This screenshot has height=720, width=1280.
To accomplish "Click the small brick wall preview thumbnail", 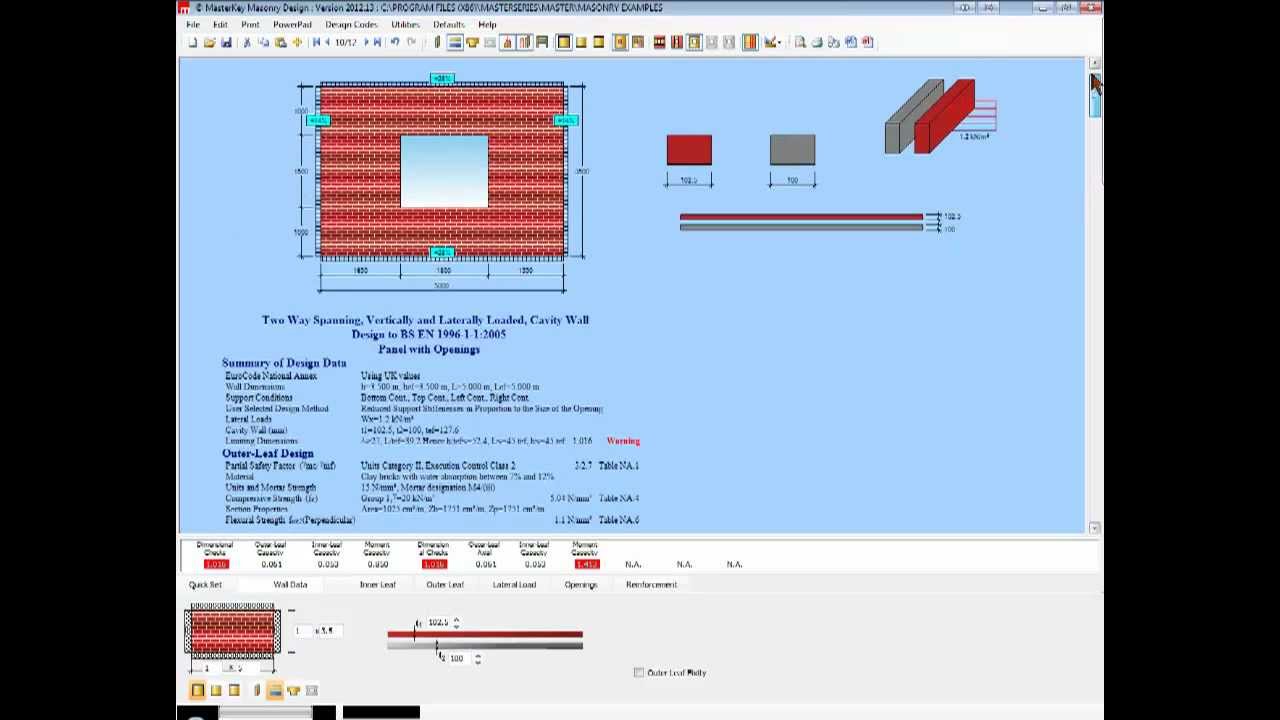I will click(232, 633).
